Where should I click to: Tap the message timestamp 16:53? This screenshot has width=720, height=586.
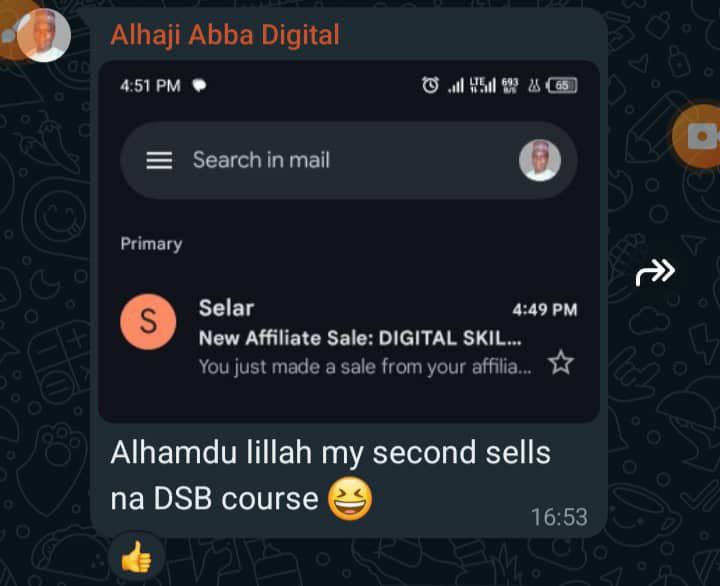tap(559, 517)
